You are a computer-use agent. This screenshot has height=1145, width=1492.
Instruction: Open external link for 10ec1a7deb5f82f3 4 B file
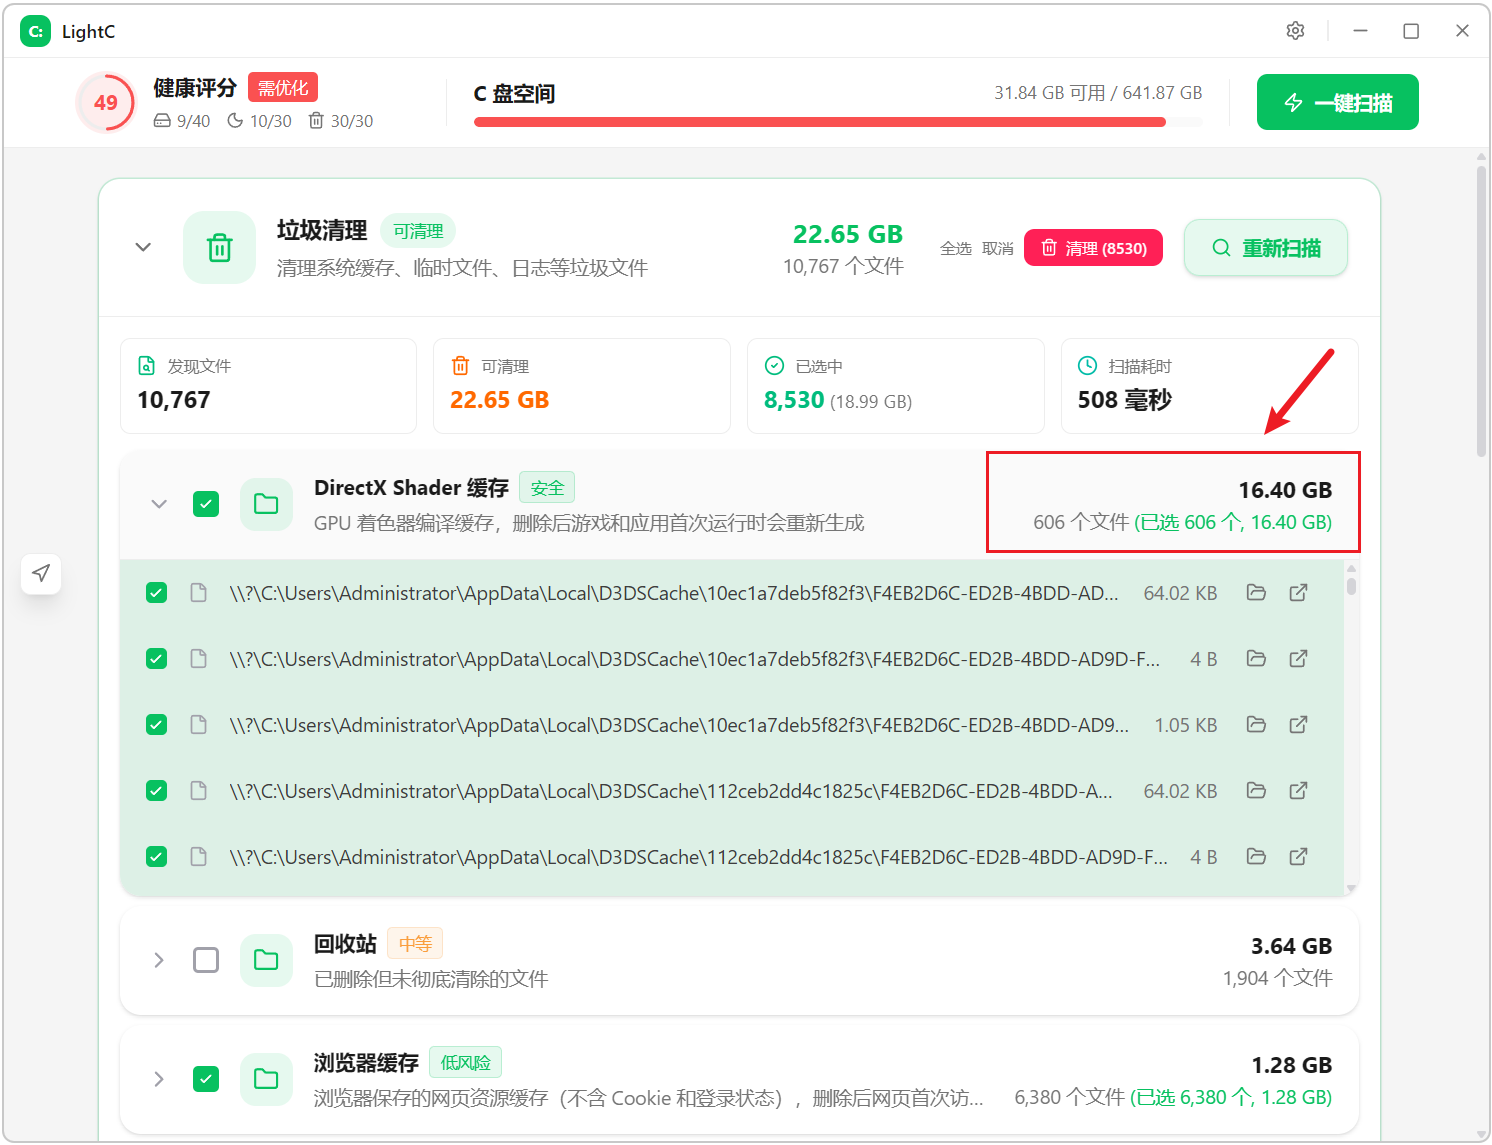click(x=1298, y=659)
